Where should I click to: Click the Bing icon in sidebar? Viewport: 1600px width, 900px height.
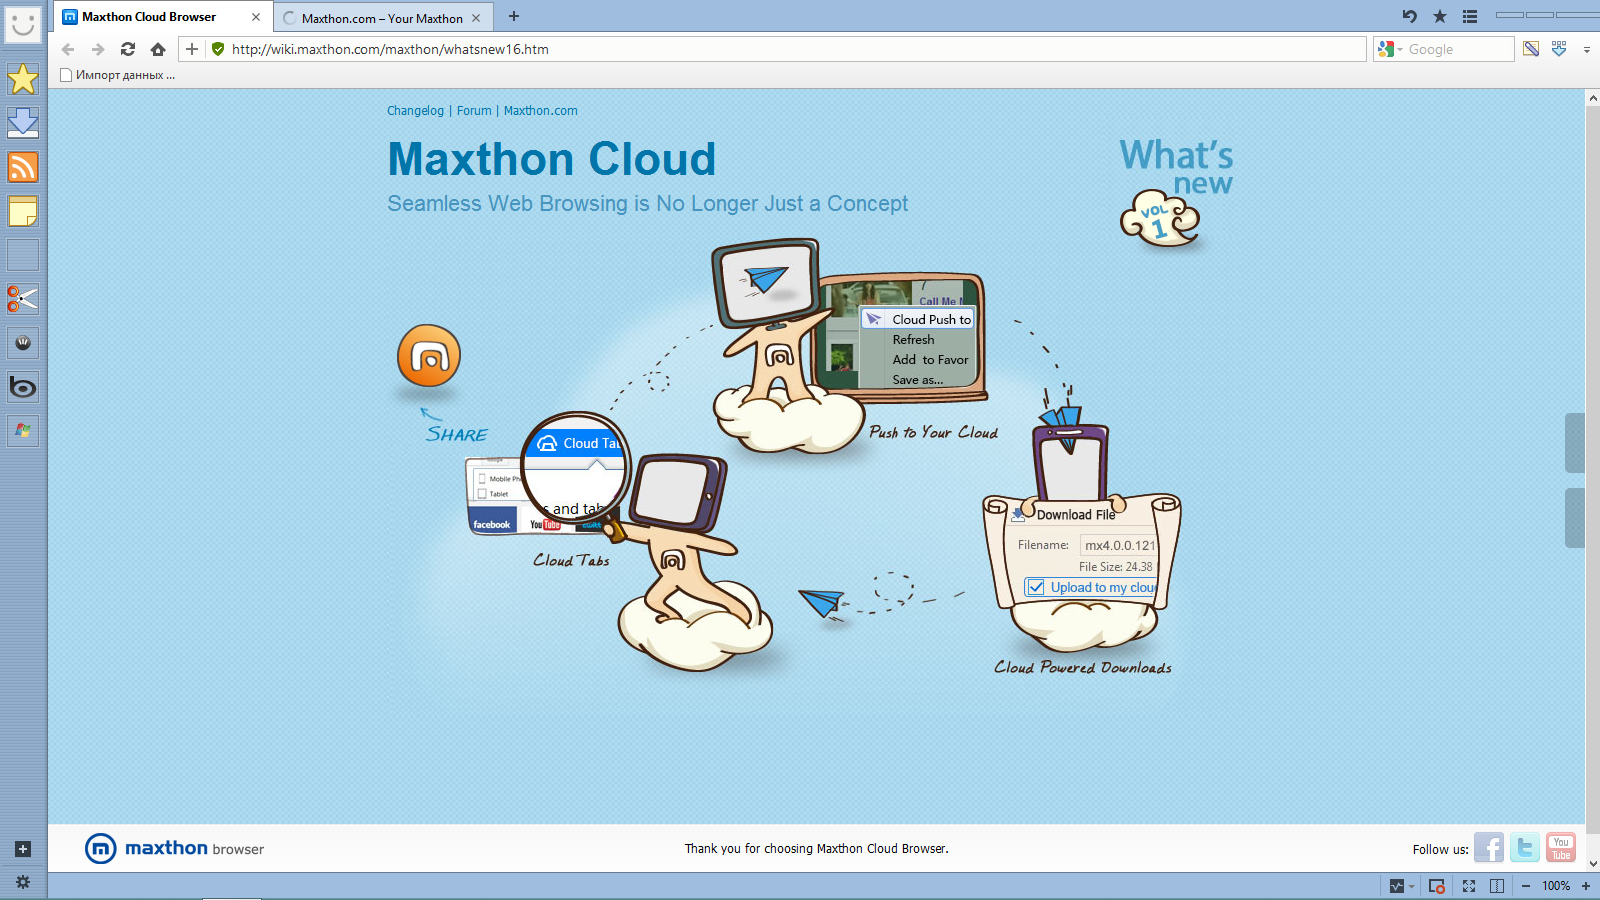coord(22,387)
